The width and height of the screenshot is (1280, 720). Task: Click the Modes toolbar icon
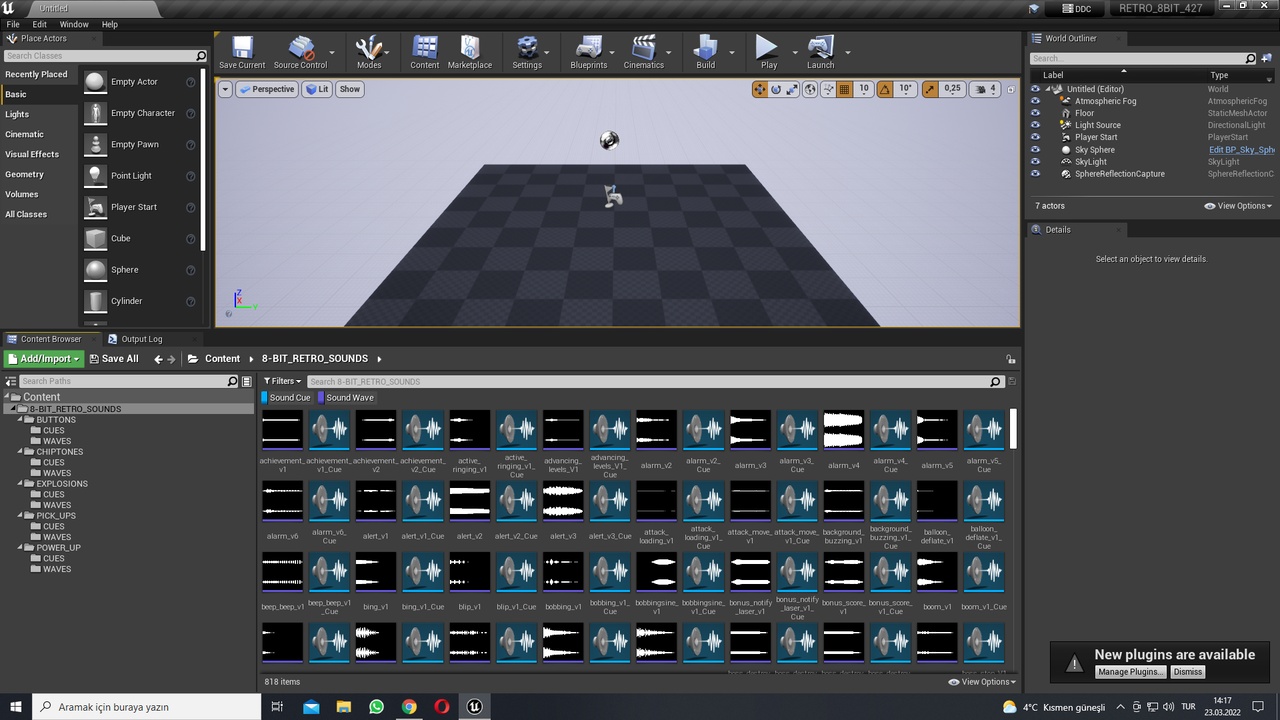[x=369, y=52]
